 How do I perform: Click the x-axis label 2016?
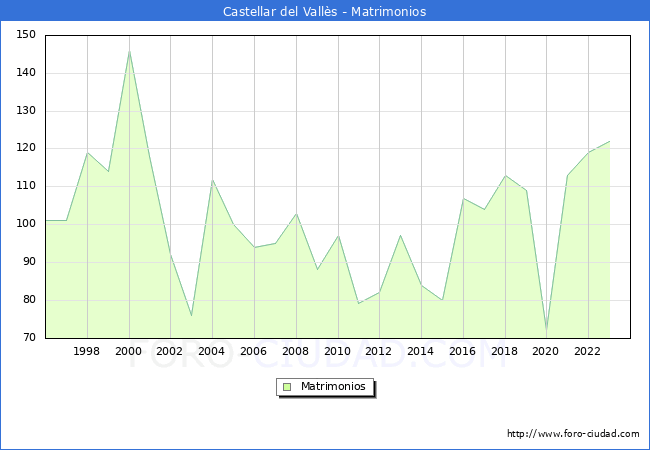pyautogui.click(x=463, y=351)
